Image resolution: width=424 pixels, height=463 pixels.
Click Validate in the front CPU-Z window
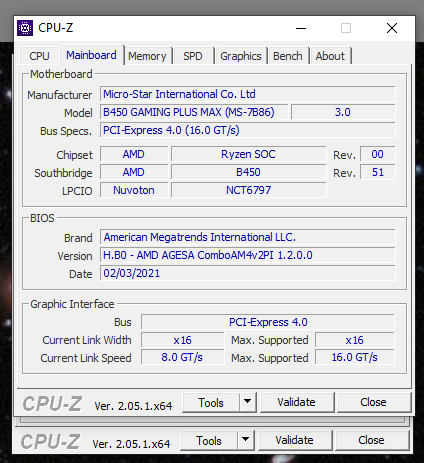point(297,402)
